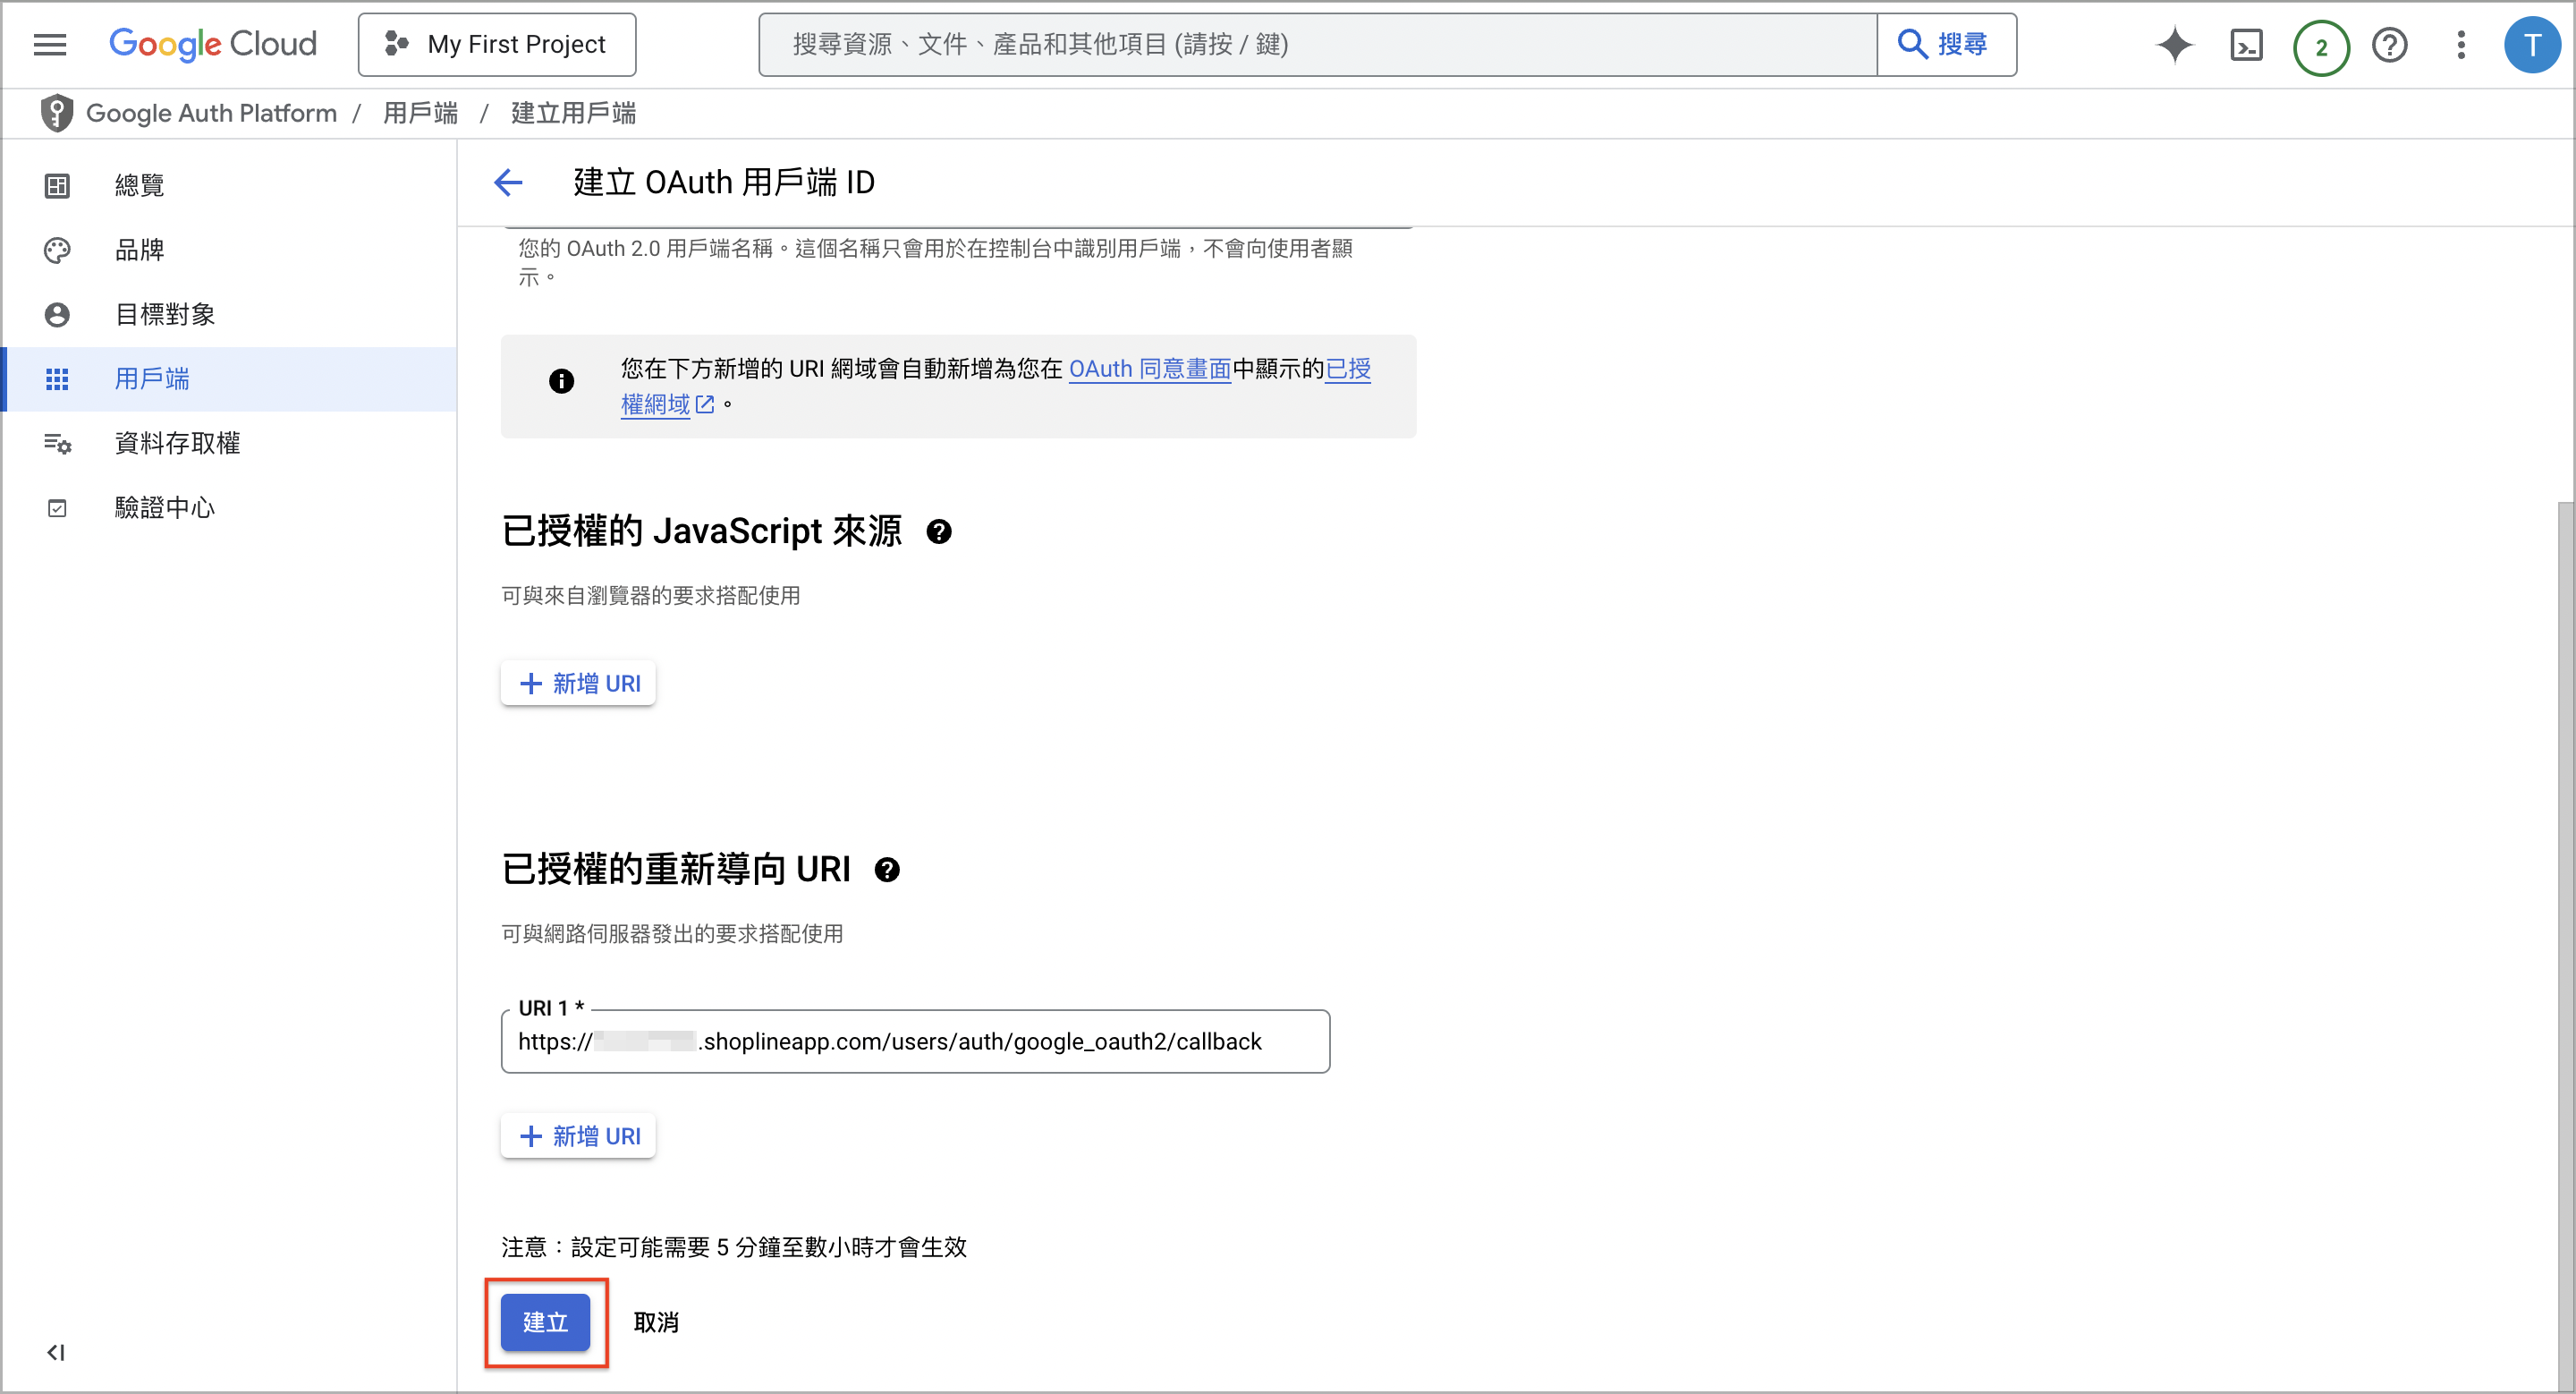Click the 可與網路伺服器發出的要求搭配使用 description
2576x1394 pixels.
point(672,934)
